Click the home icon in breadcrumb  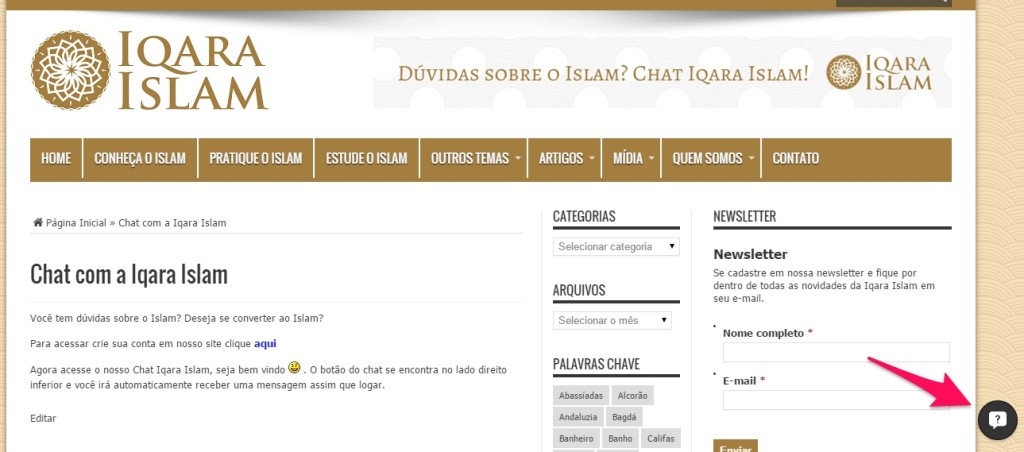(x=38, y=222)
